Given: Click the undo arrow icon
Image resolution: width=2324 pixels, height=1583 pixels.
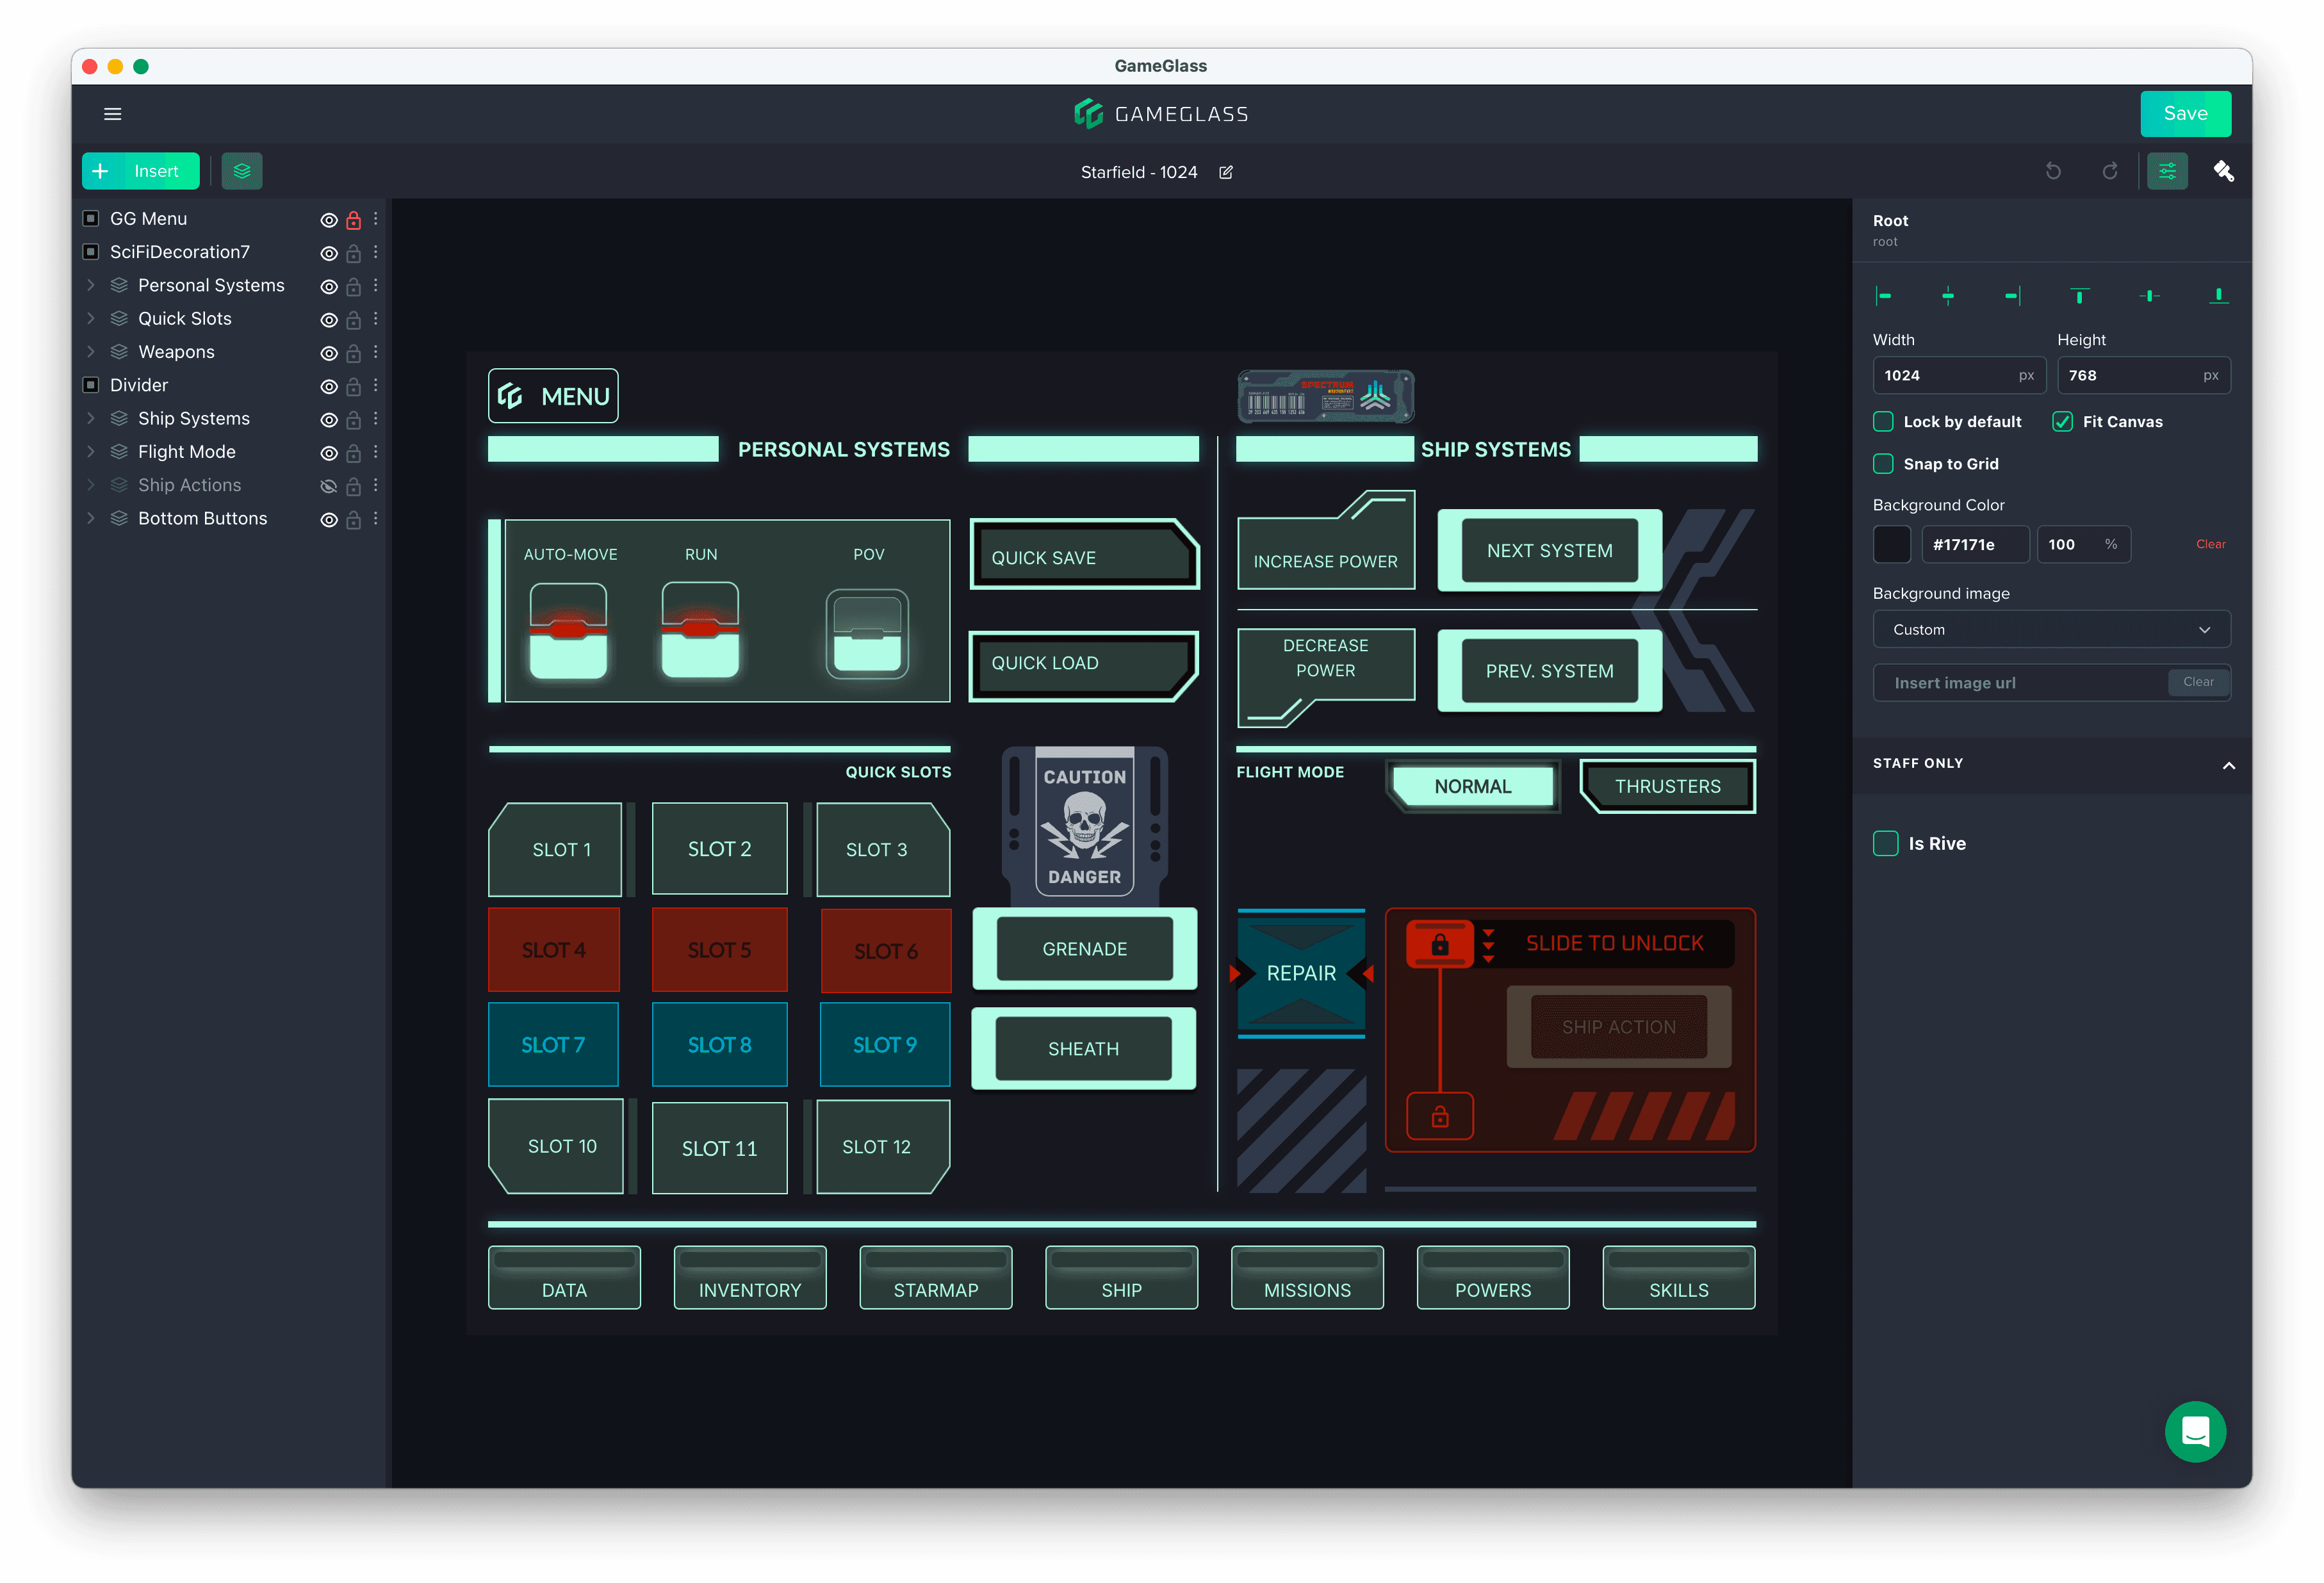Looking at the screenshot, I should [x=2053, y=171].
